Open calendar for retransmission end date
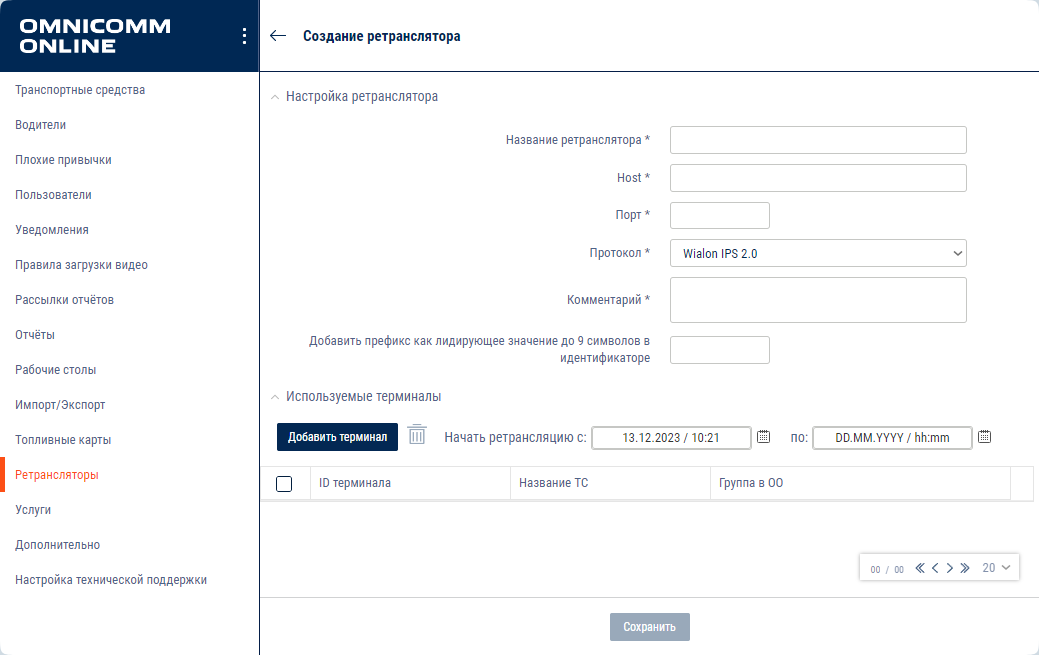Screen dimensions: 1039x655 point(985,436)
